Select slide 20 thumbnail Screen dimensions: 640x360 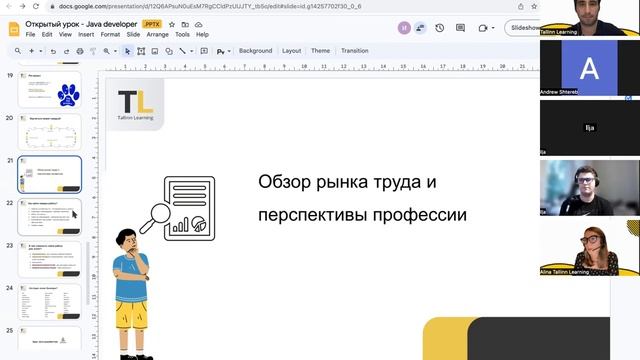pos(49,132)
